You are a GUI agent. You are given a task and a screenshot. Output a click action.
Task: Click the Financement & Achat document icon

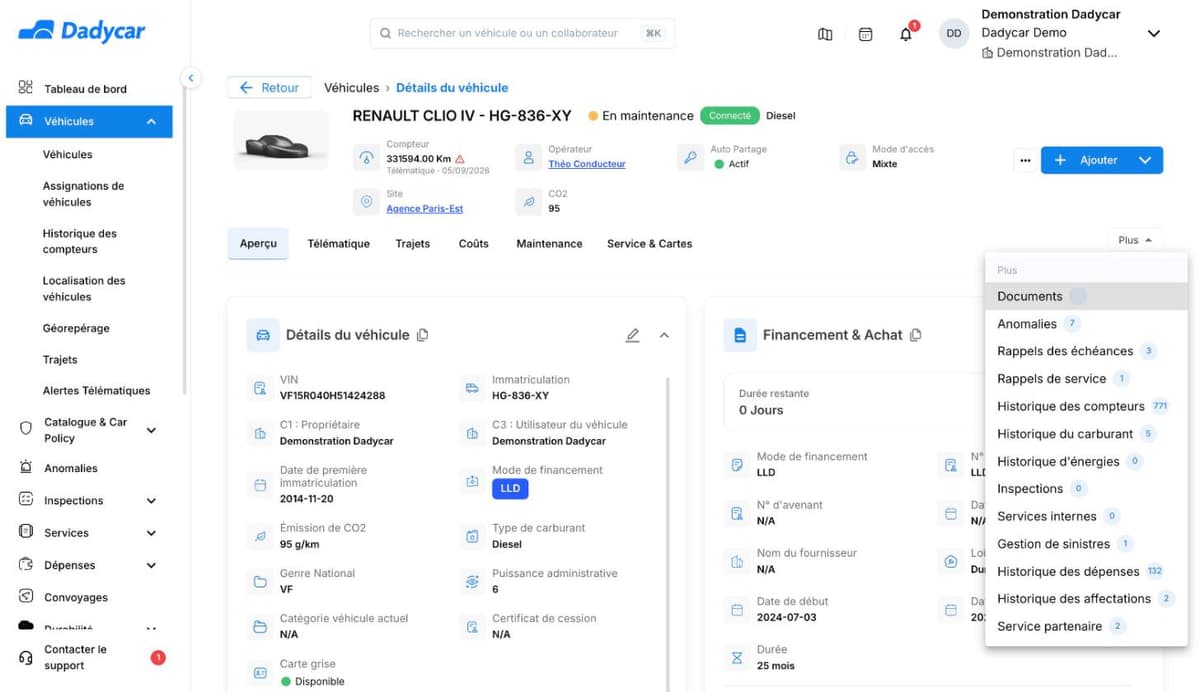click(740, 335)
